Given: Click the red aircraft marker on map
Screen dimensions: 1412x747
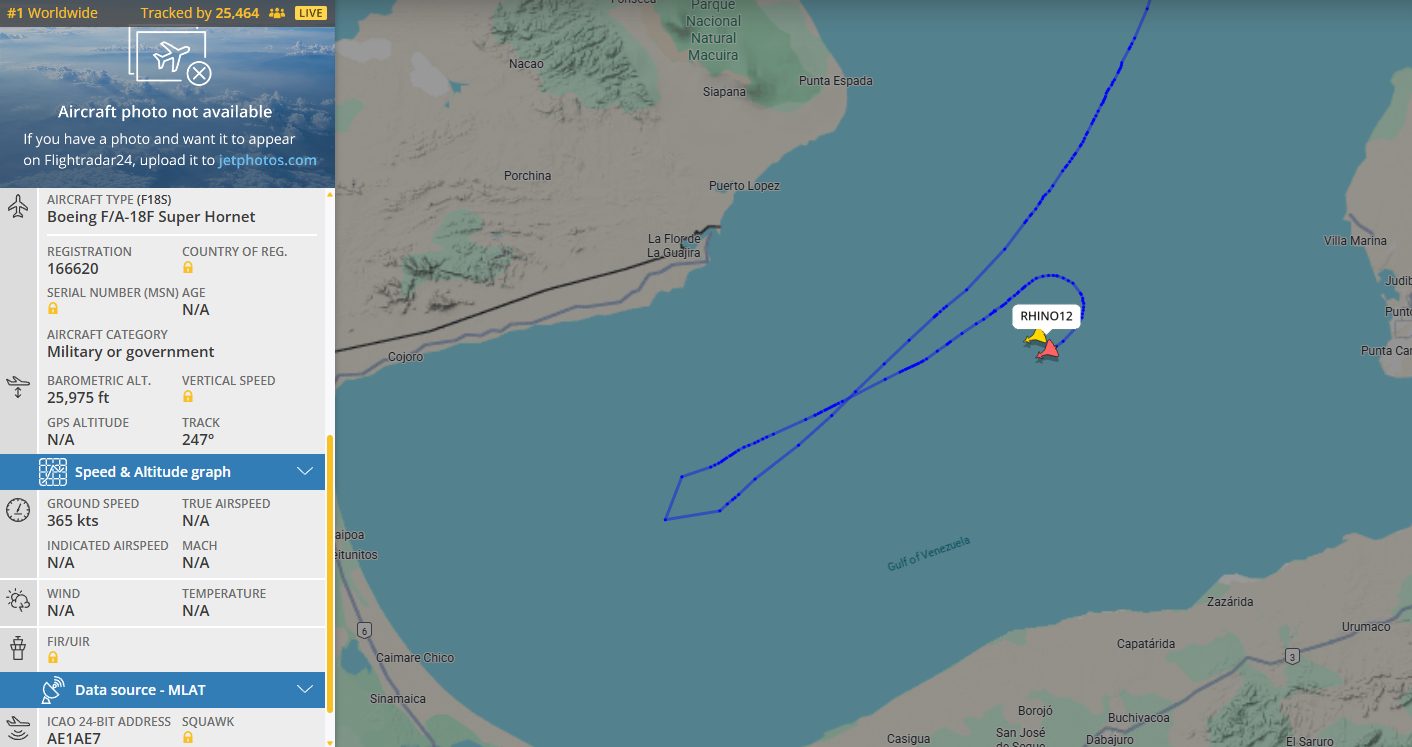Looking at the screenshot, I should 1048,349.
